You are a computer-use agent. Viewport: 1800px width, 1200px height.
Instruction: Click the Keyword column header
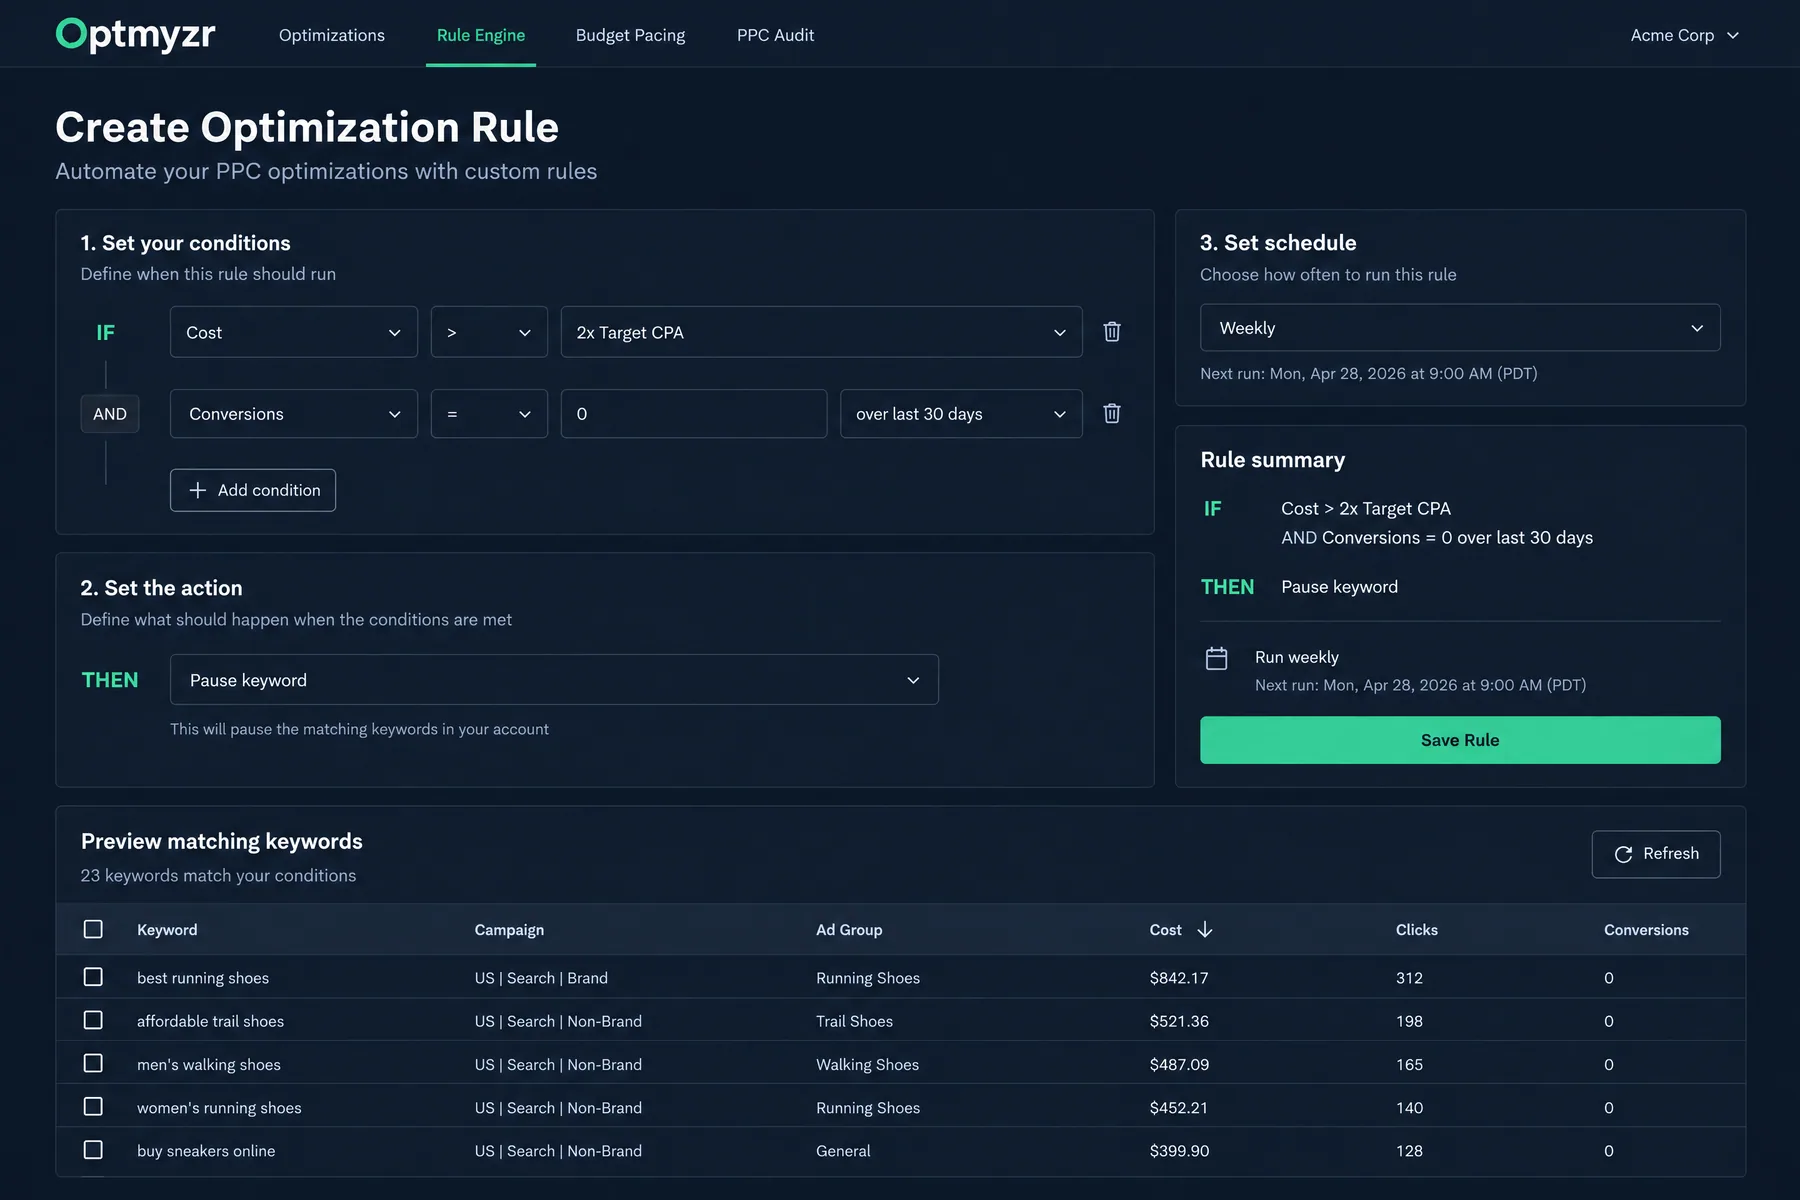tap(167, 930)
